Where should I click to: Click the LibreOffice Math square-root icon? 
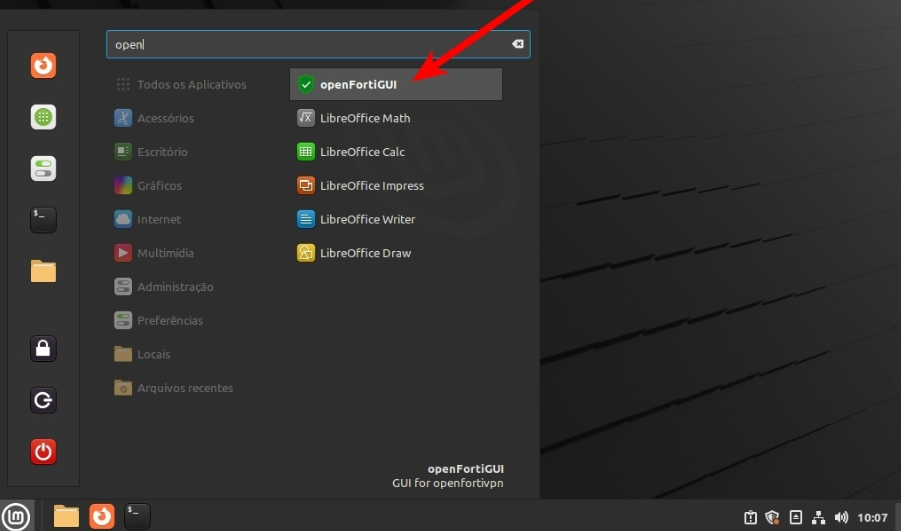306,118
